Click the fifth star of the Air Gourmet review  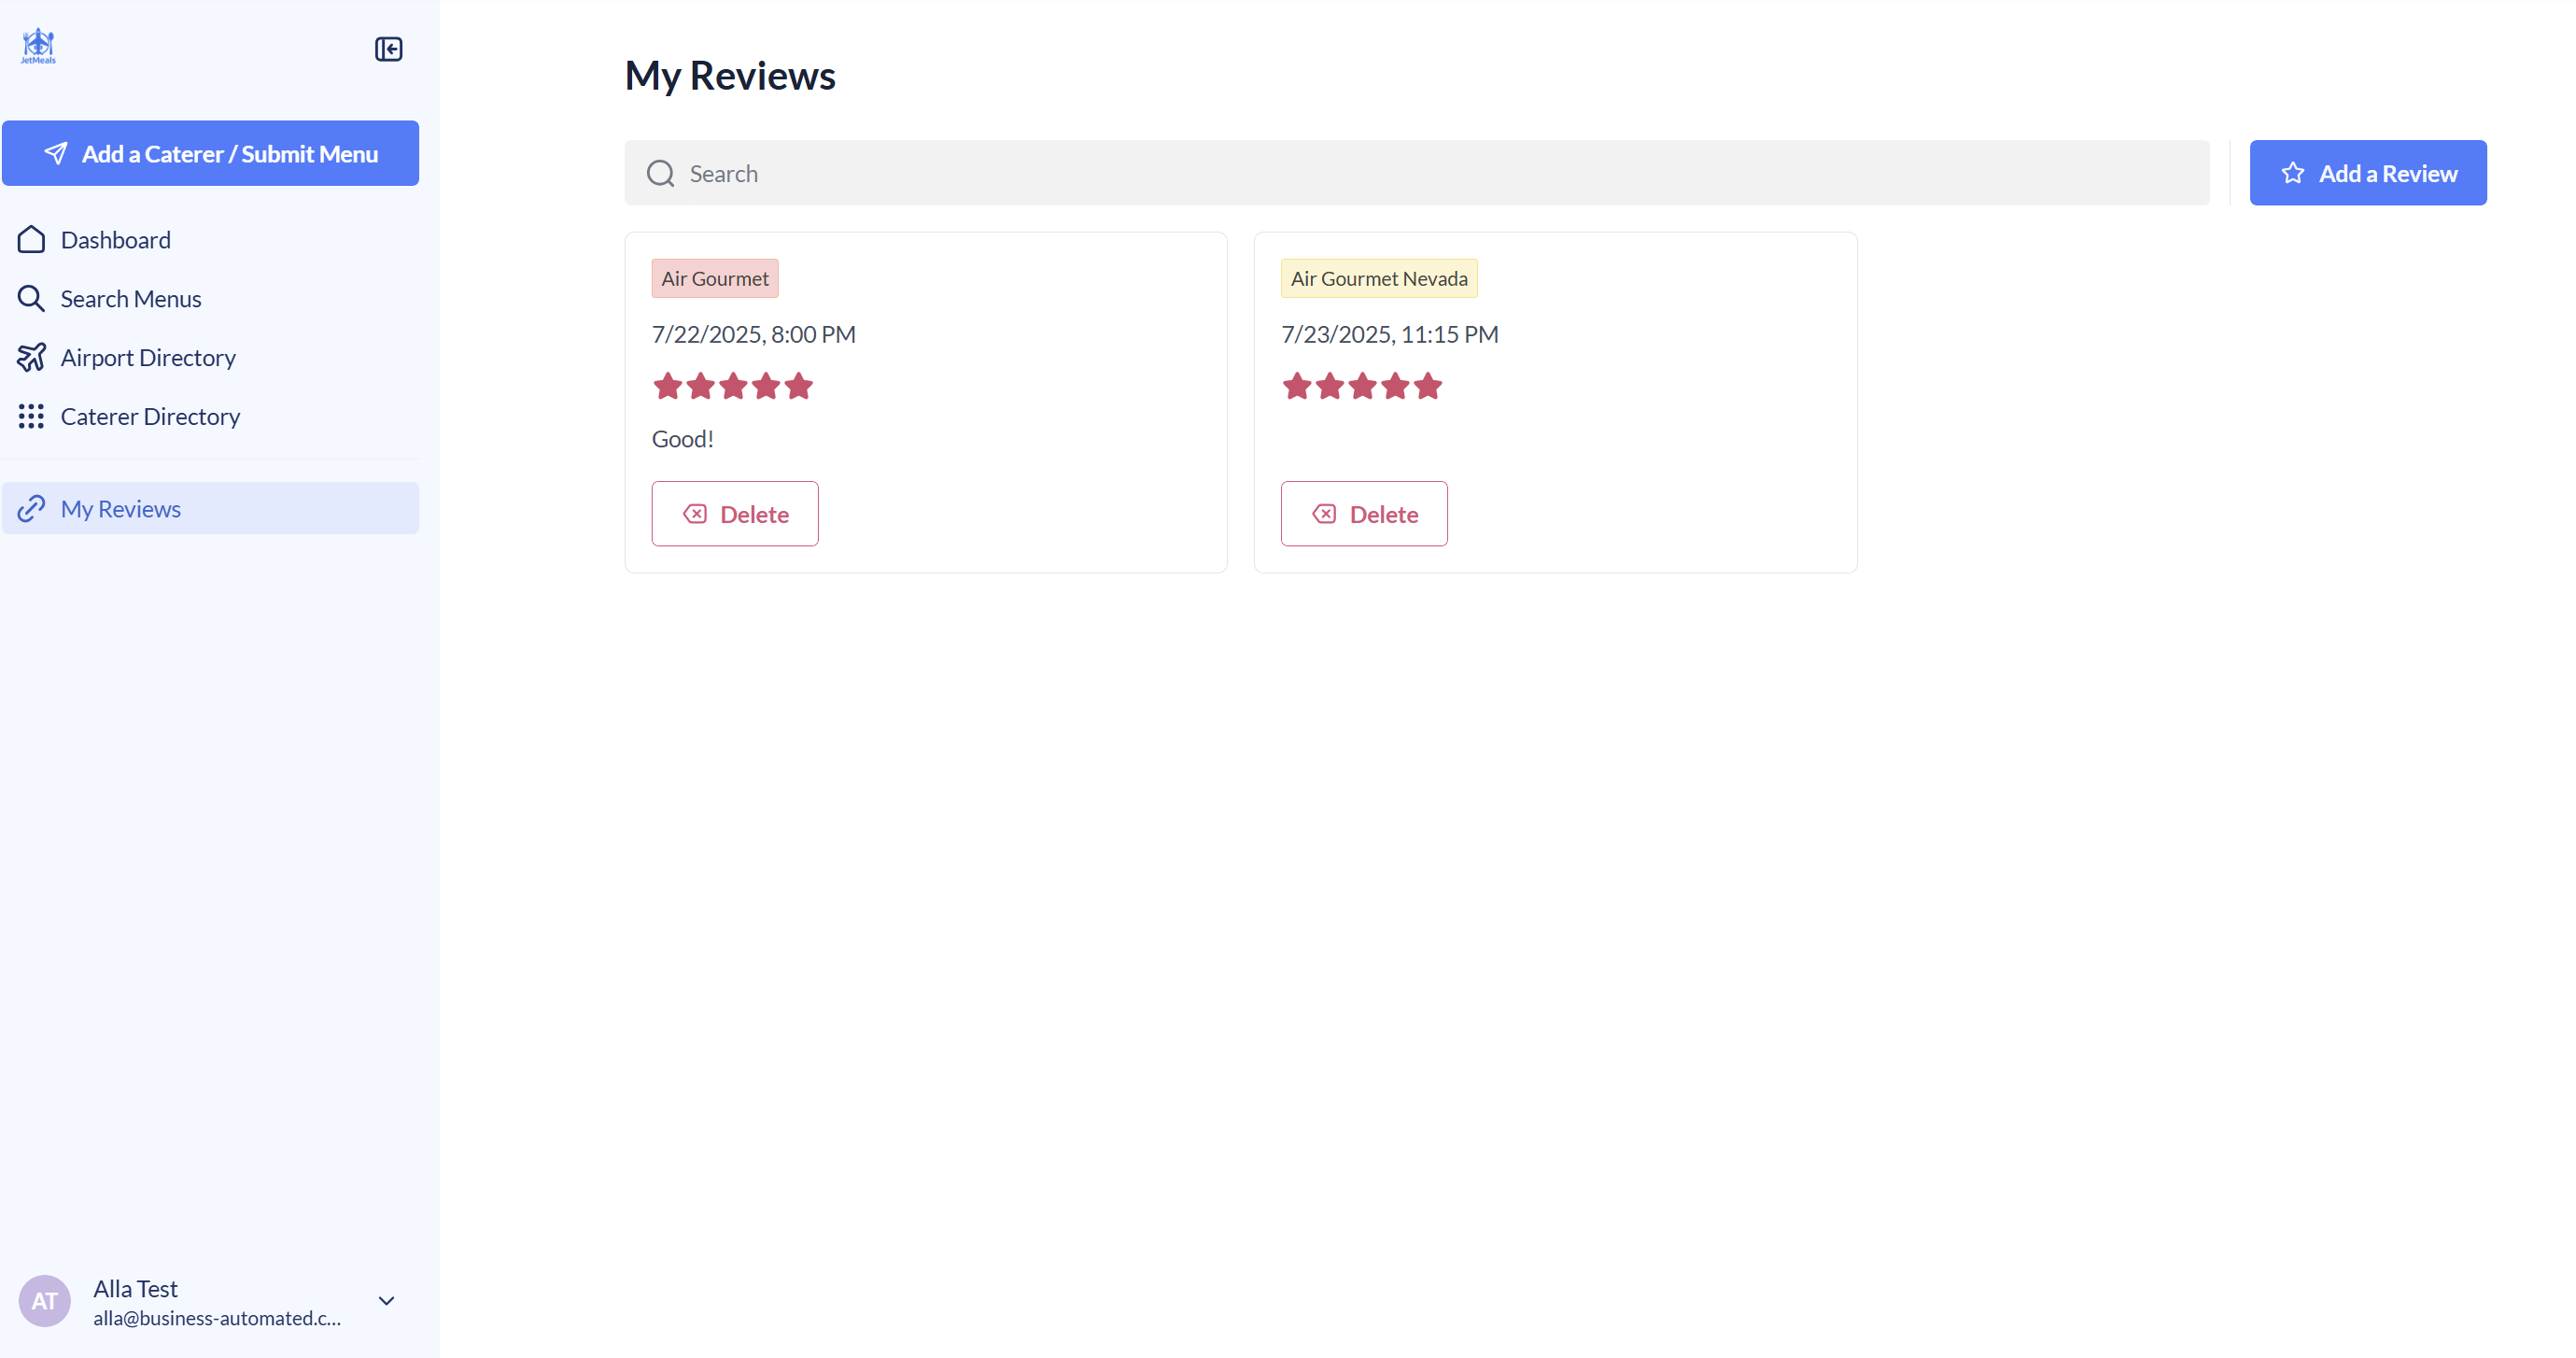pos(798,386)
